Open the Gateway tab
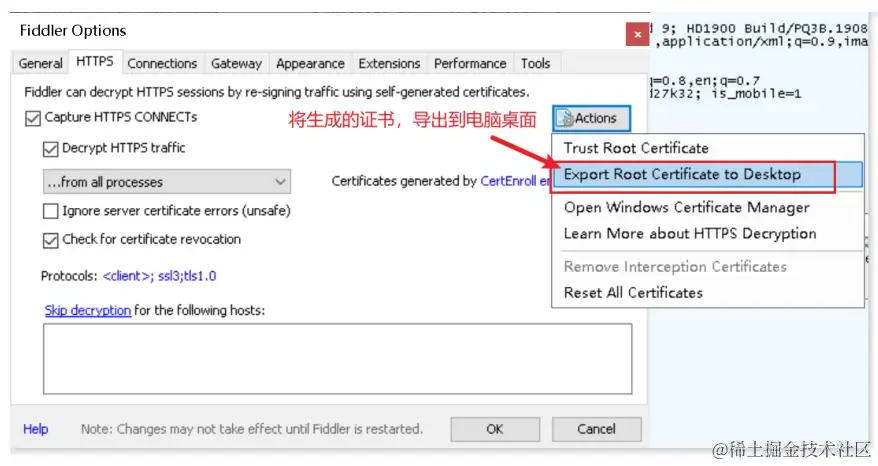Viewport: 878px width, 466px height. (x=236, y=63)
